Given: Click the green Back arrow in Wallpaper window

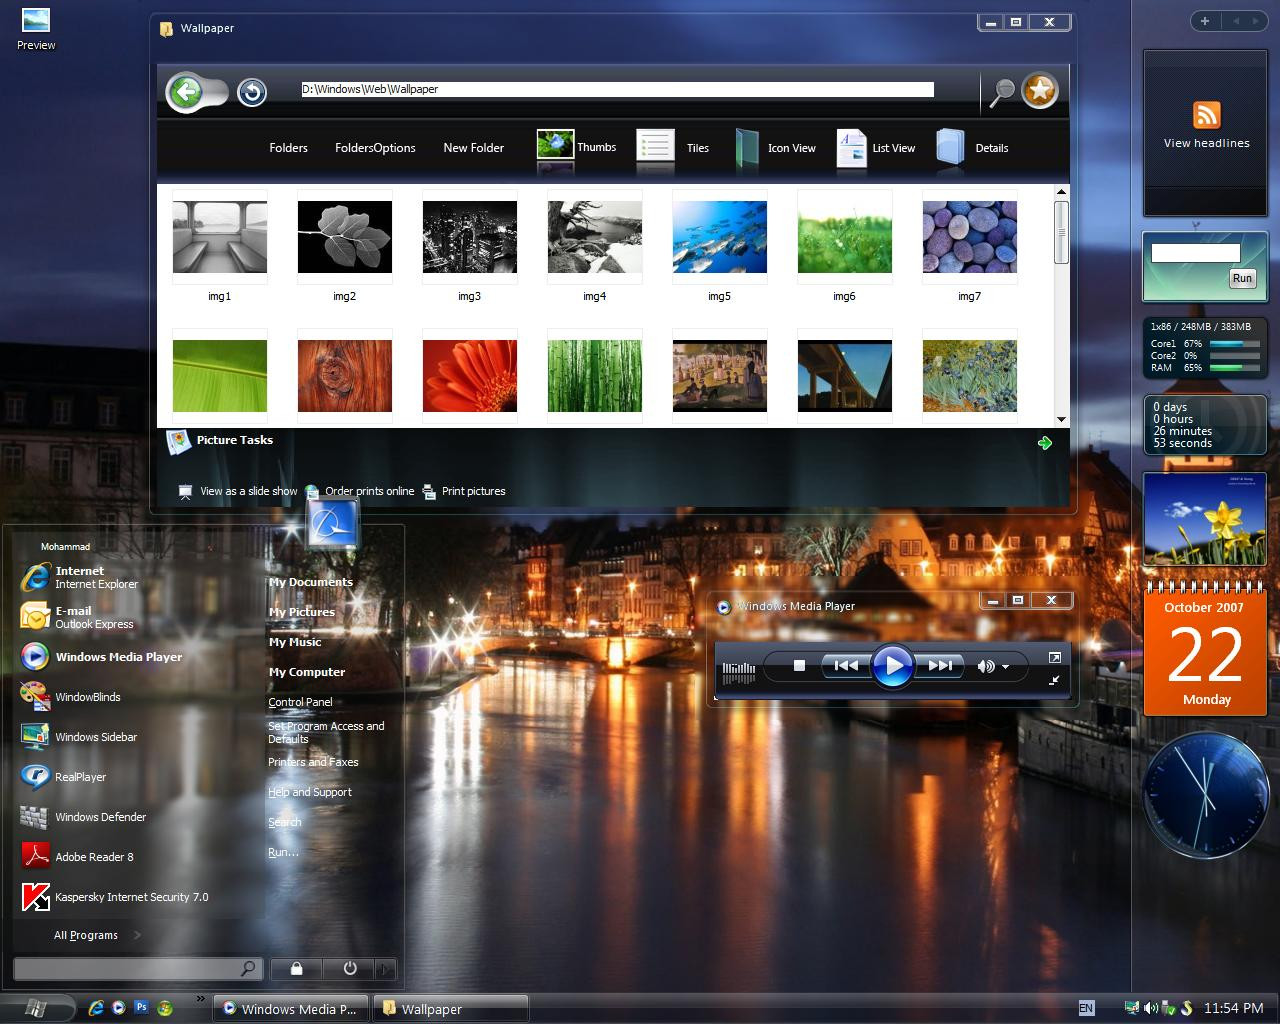Looking at the screenshot, I should coord(186,93).
